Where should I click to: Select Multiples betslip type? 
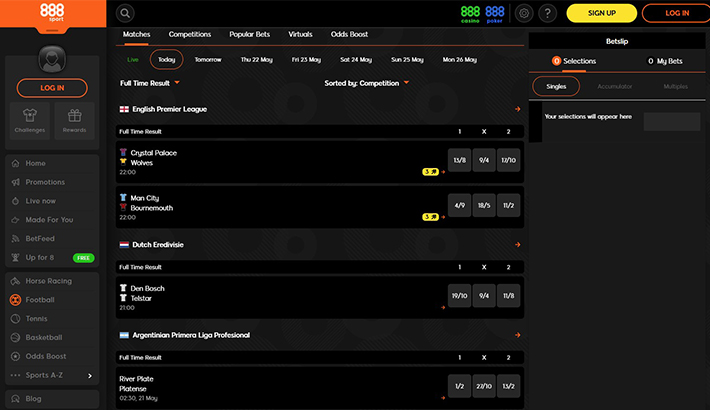tap(676, 87)
